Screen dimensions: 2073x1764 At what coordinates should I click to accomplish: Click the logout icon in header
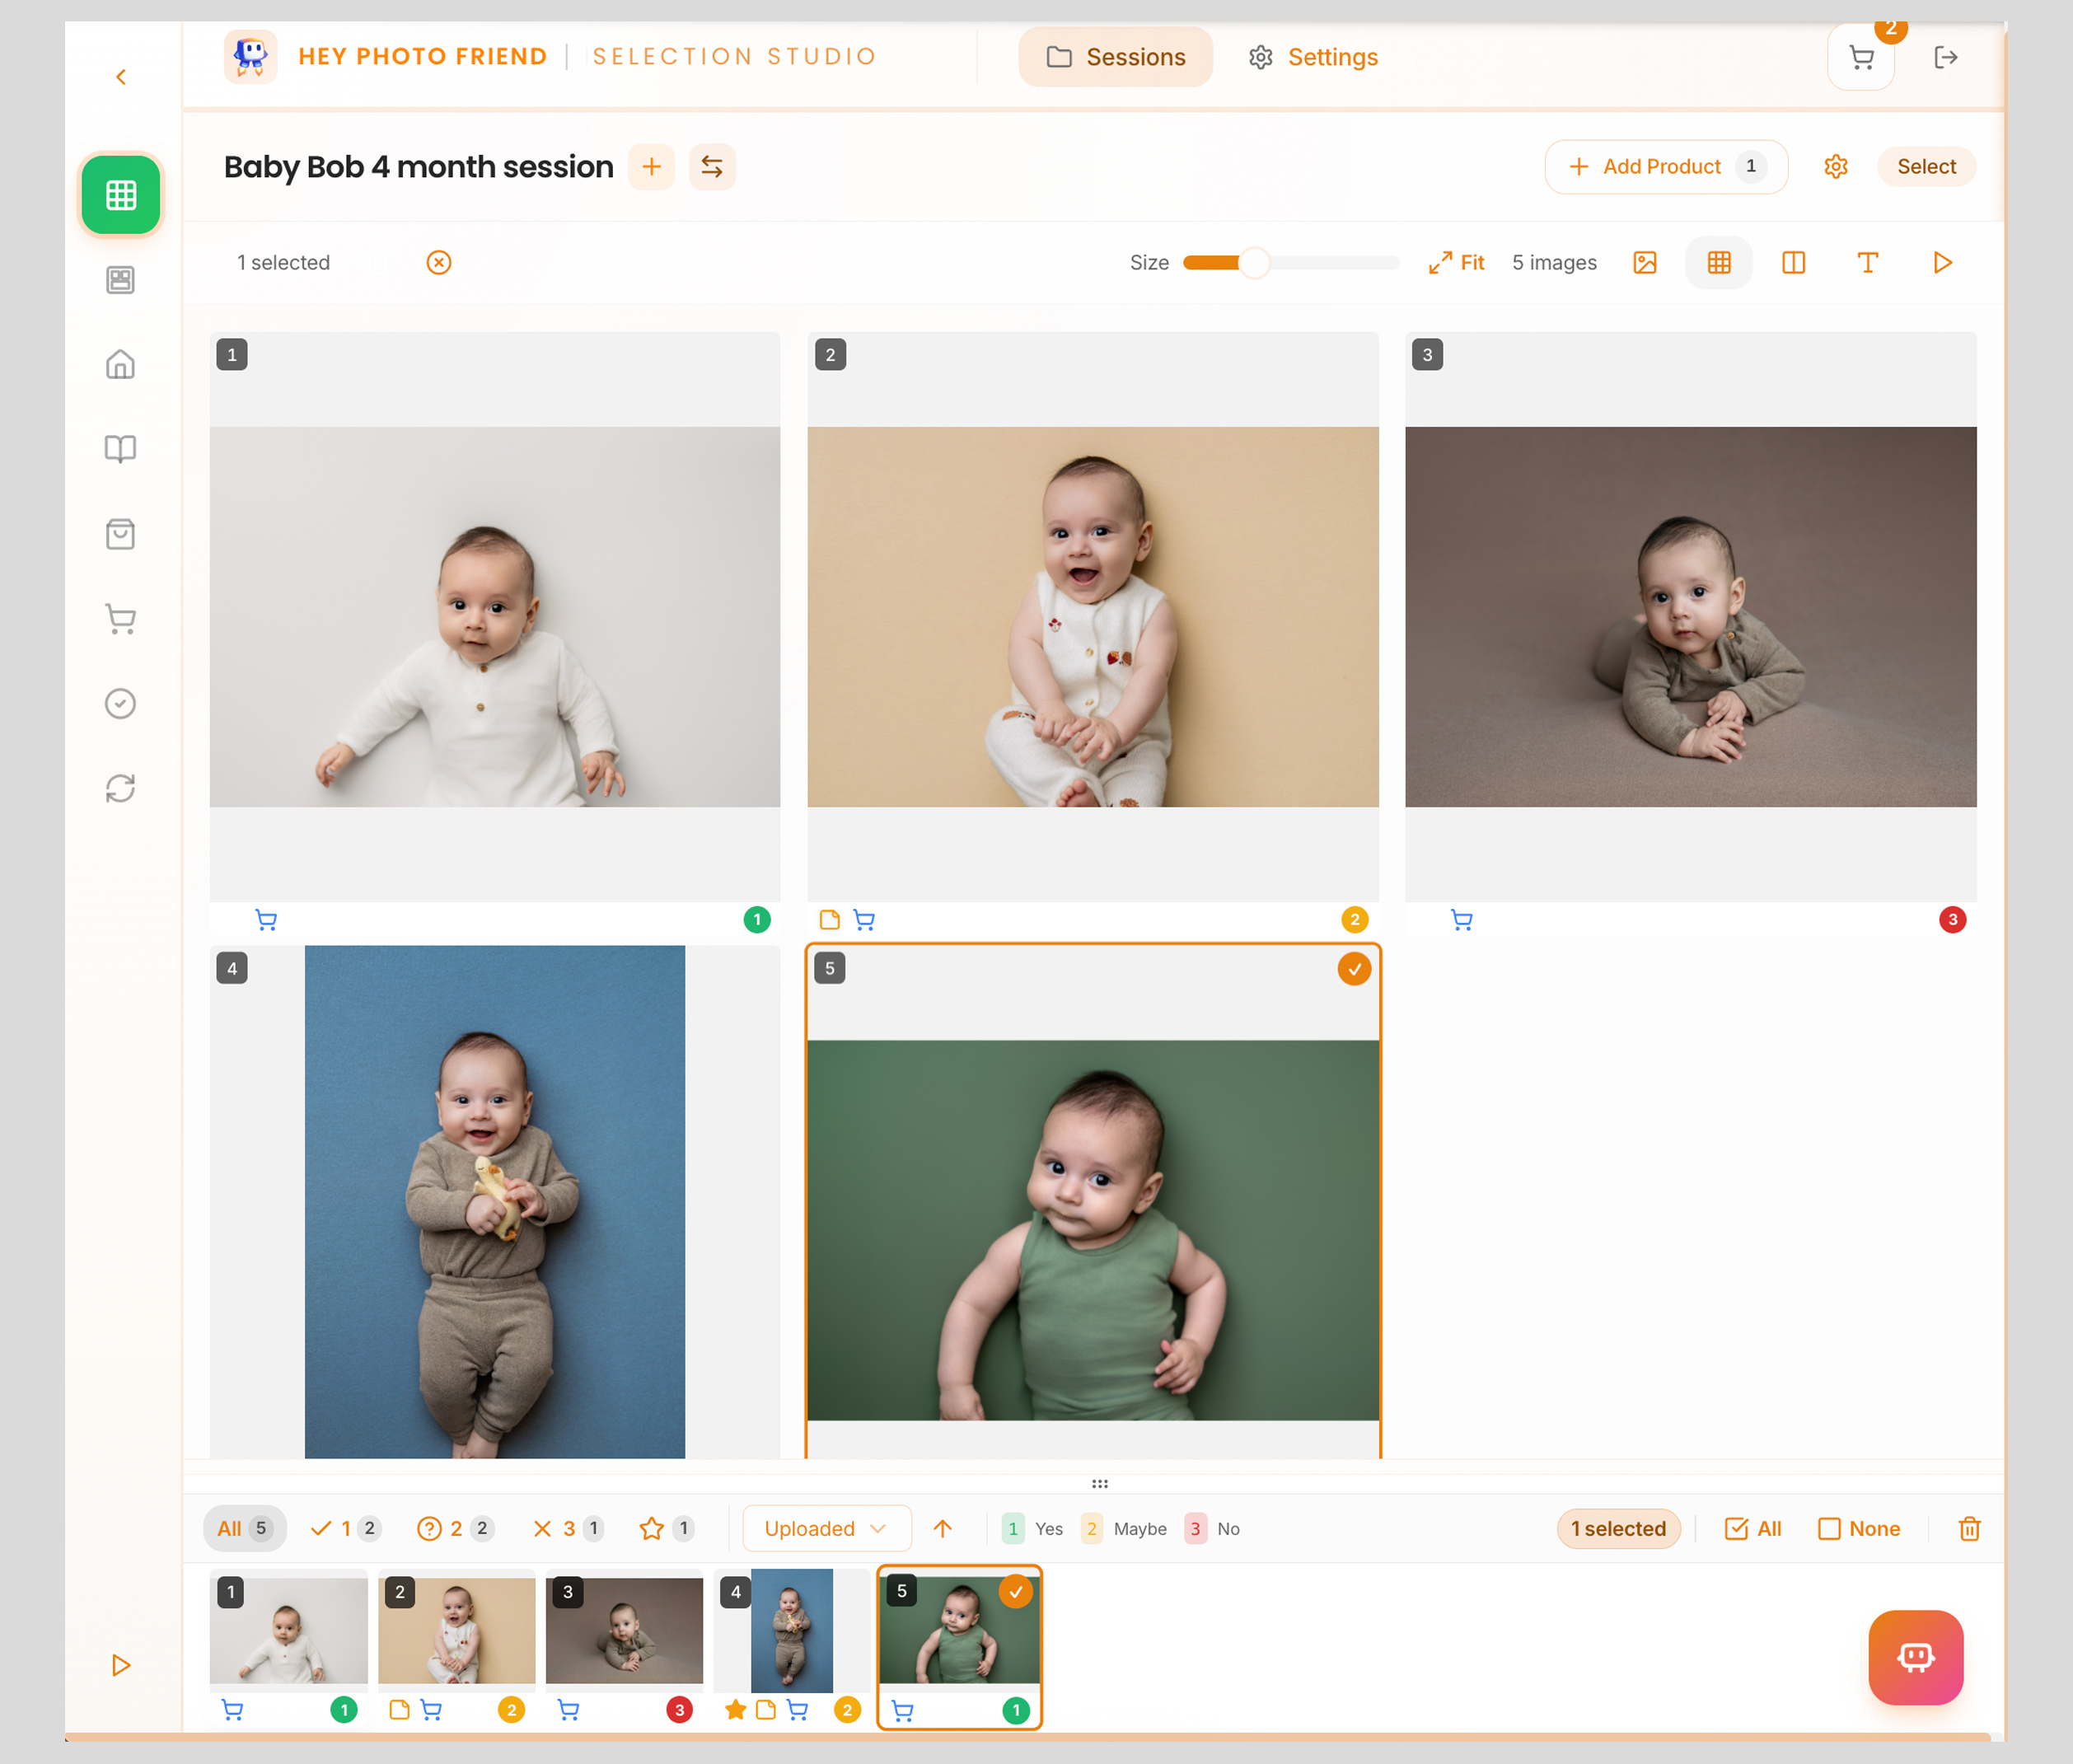[1945, 58]
